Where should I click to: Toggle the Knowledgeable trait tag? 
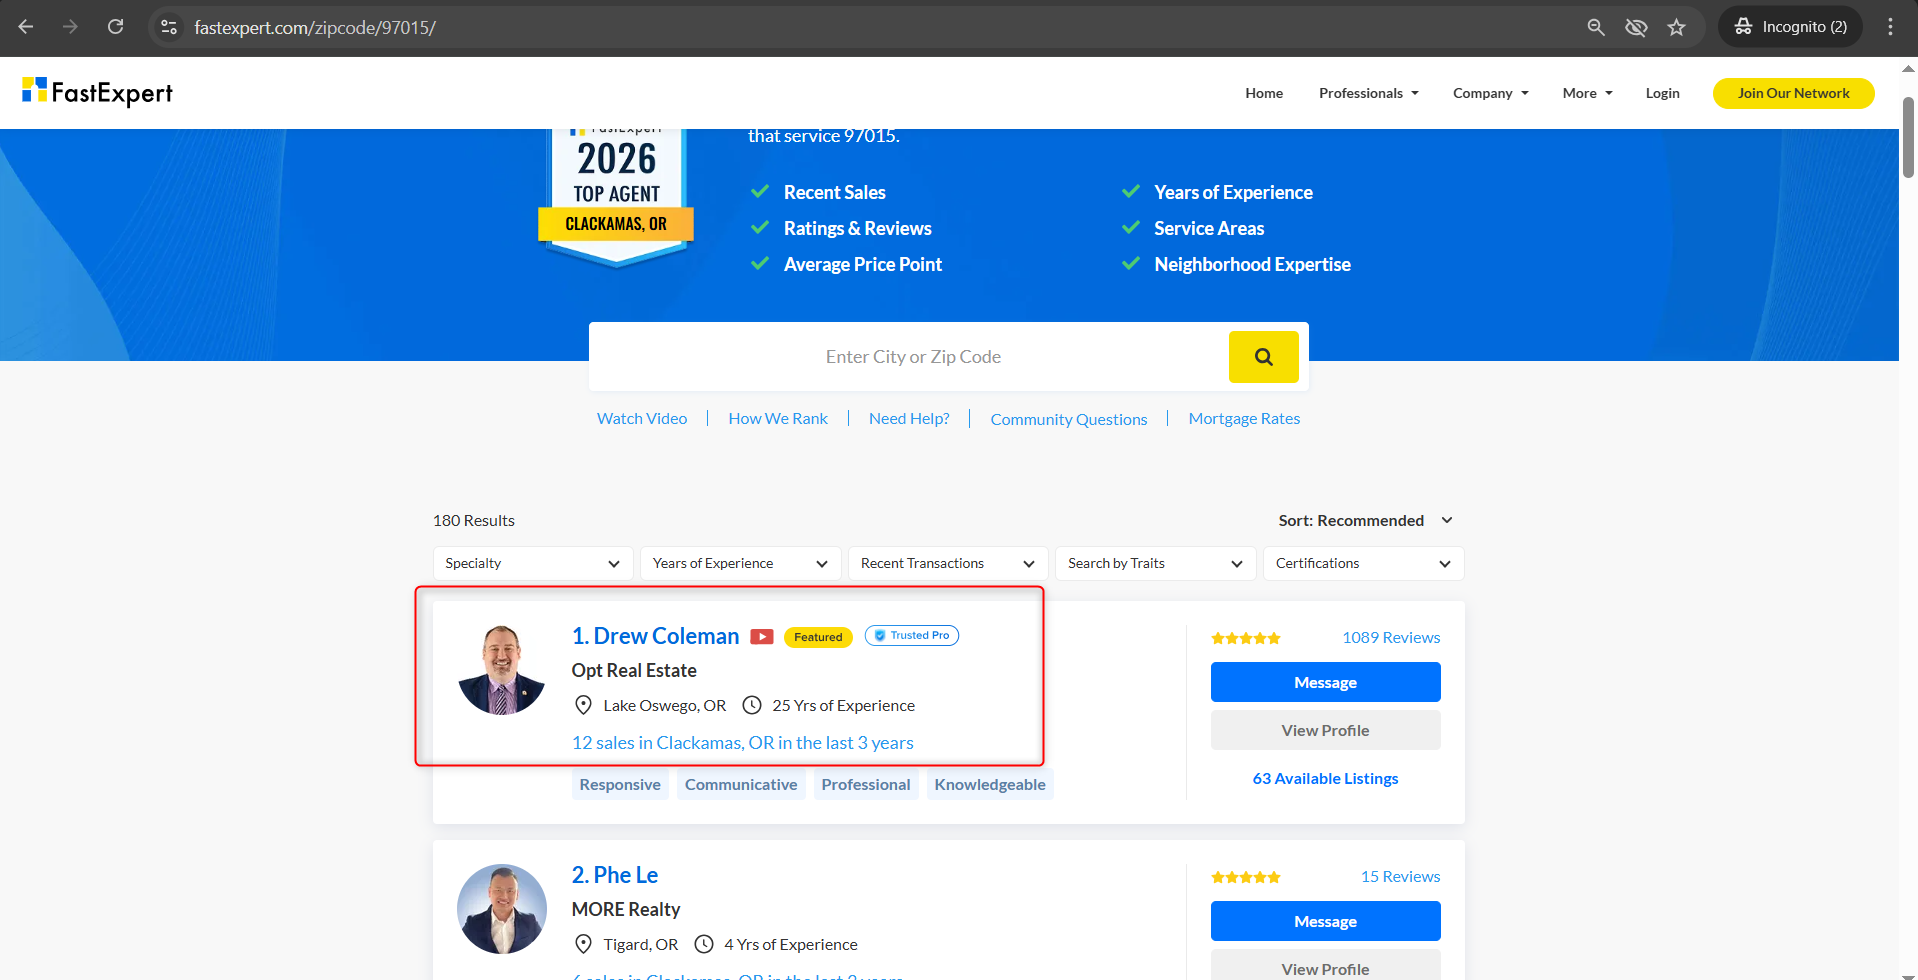coord(989,785)
